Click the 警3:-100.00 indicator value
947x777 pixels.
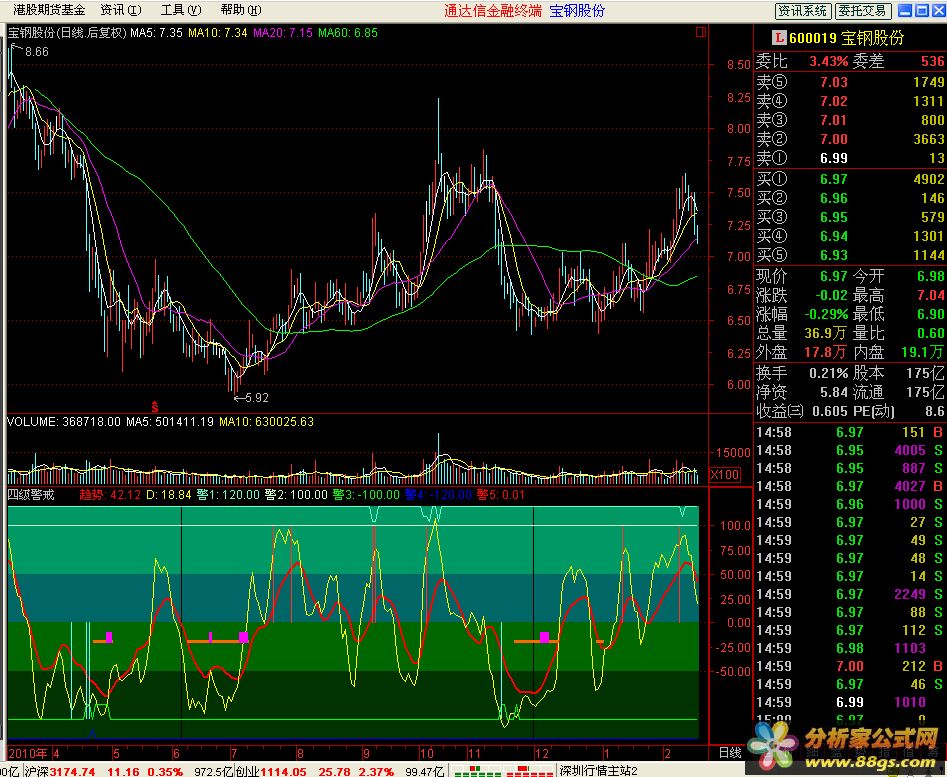366,495
